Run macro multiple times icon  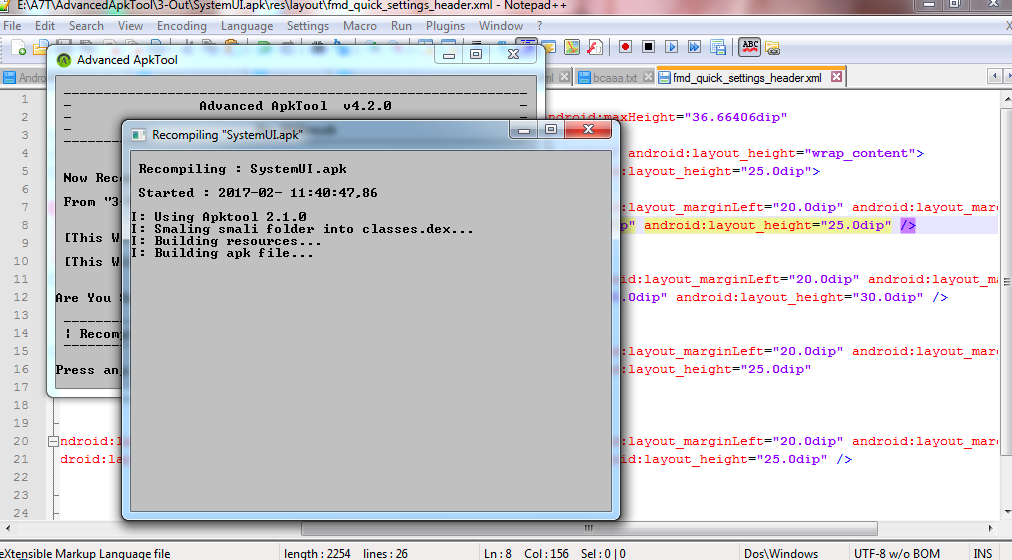[x=694, y=46]
